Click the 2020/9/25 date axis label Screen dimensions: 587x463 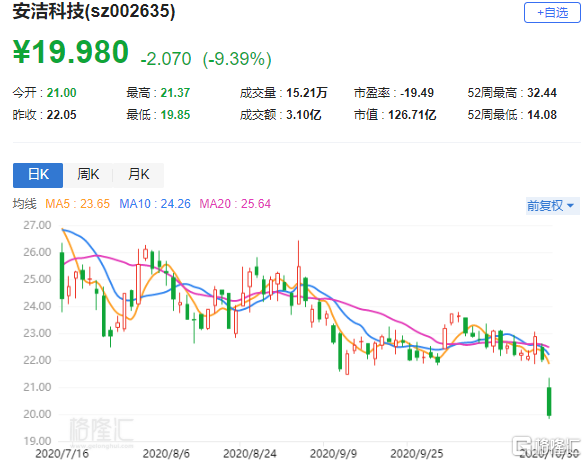click(417, 453)
